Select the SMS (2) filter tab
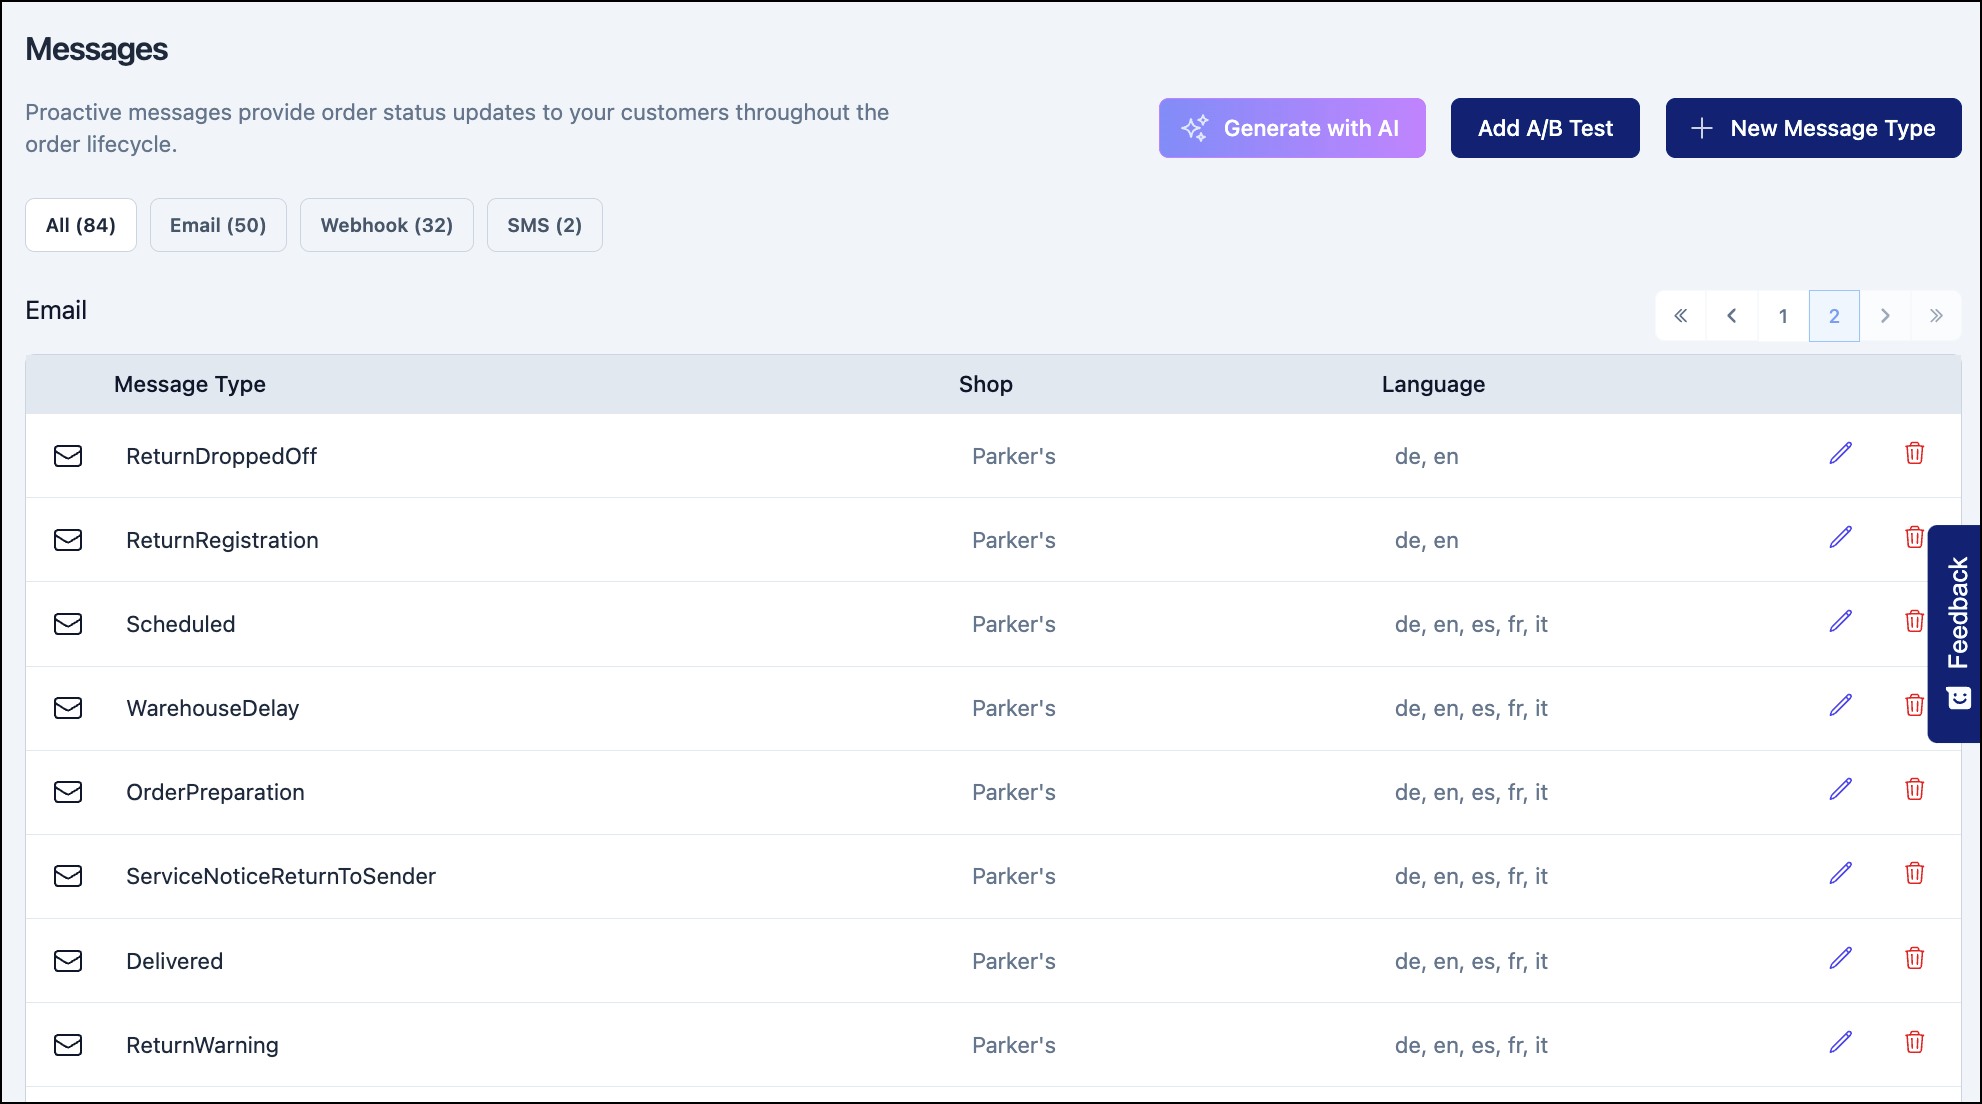The height and width of the screenshot is (1104, 1982). pyautogui.click(x=544, y=225)
